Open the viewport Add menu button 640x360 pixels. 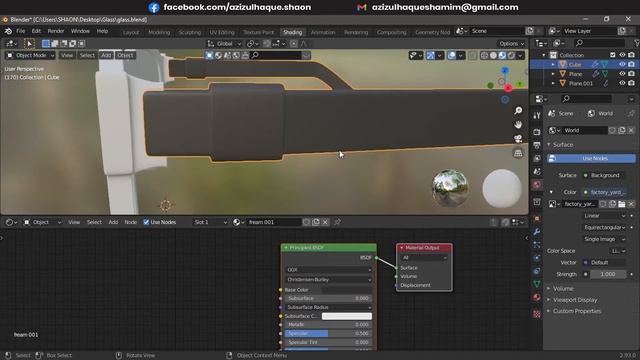click(x=106, y=55)
